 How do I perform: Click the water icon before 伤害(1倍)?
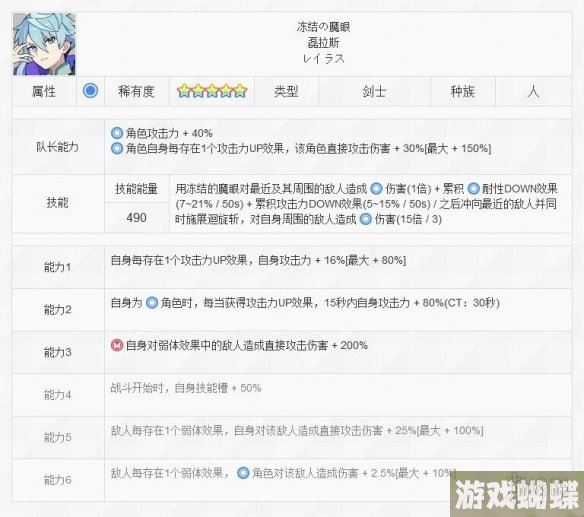tap(376, 189)
